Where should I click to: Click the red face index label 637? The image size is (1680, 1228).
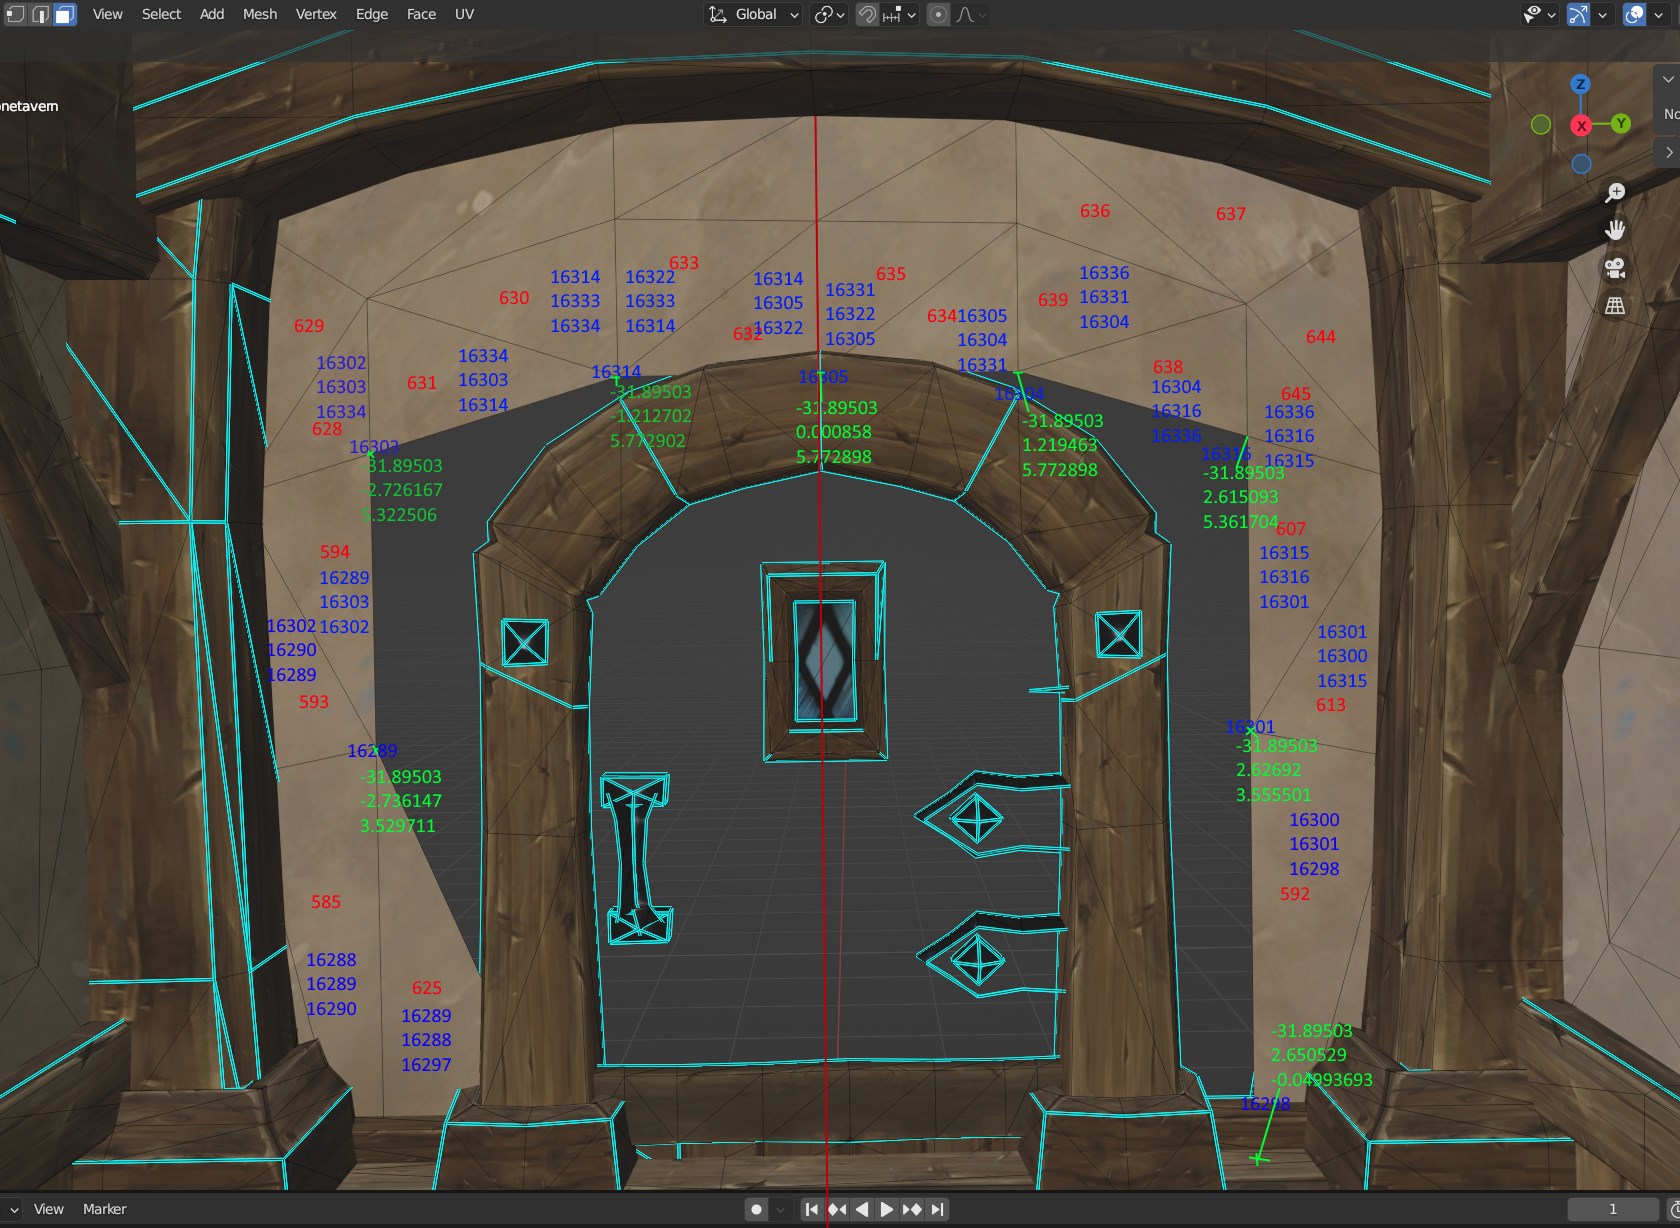pyautogui.click(x=1231, y=214)
